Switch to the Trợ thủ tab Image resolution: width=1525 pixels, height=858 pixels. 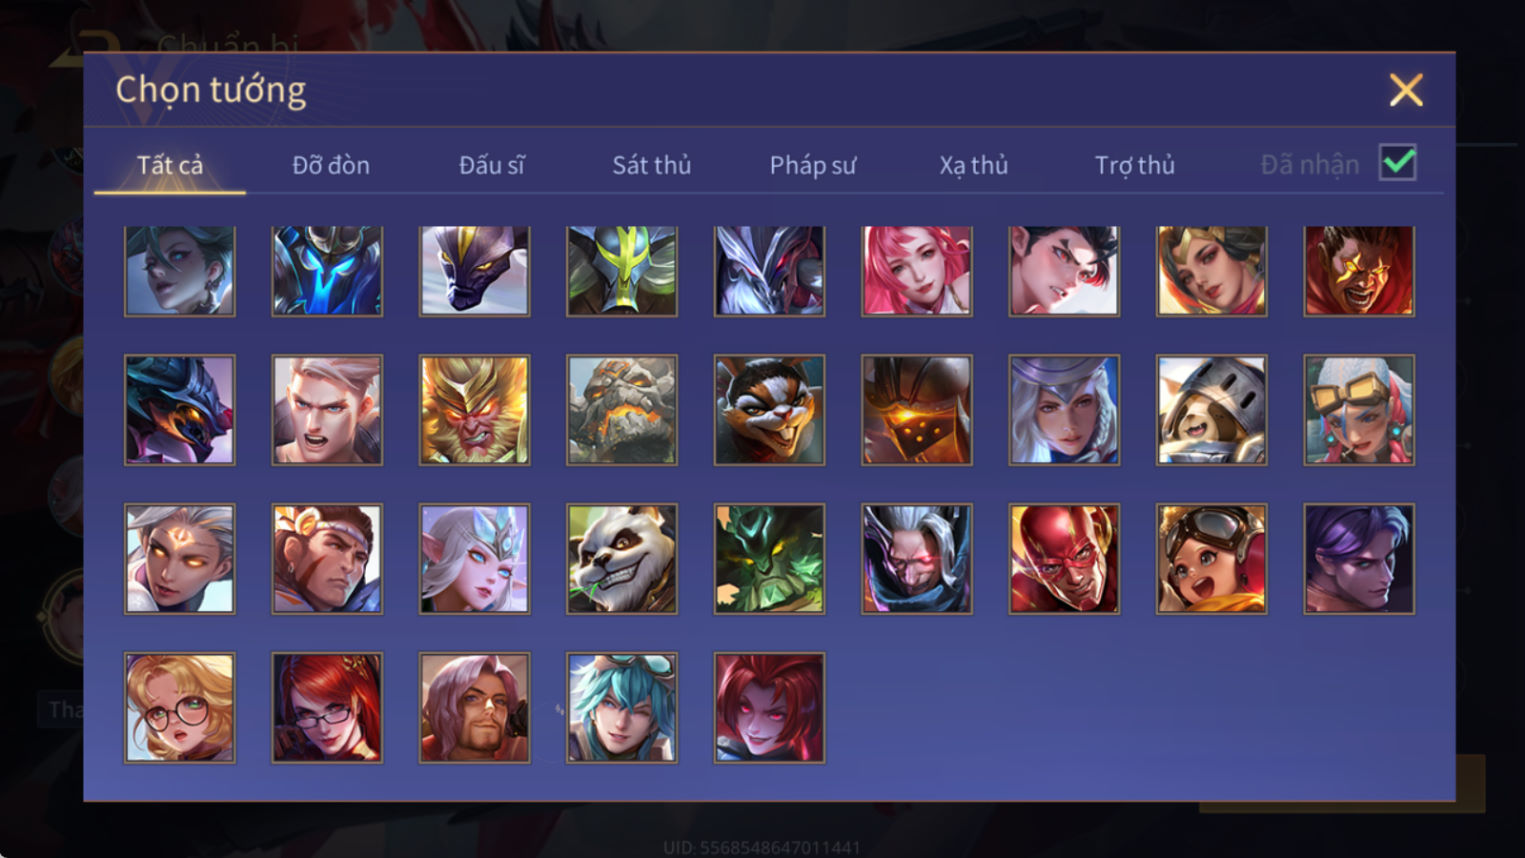pos(1135,165)
